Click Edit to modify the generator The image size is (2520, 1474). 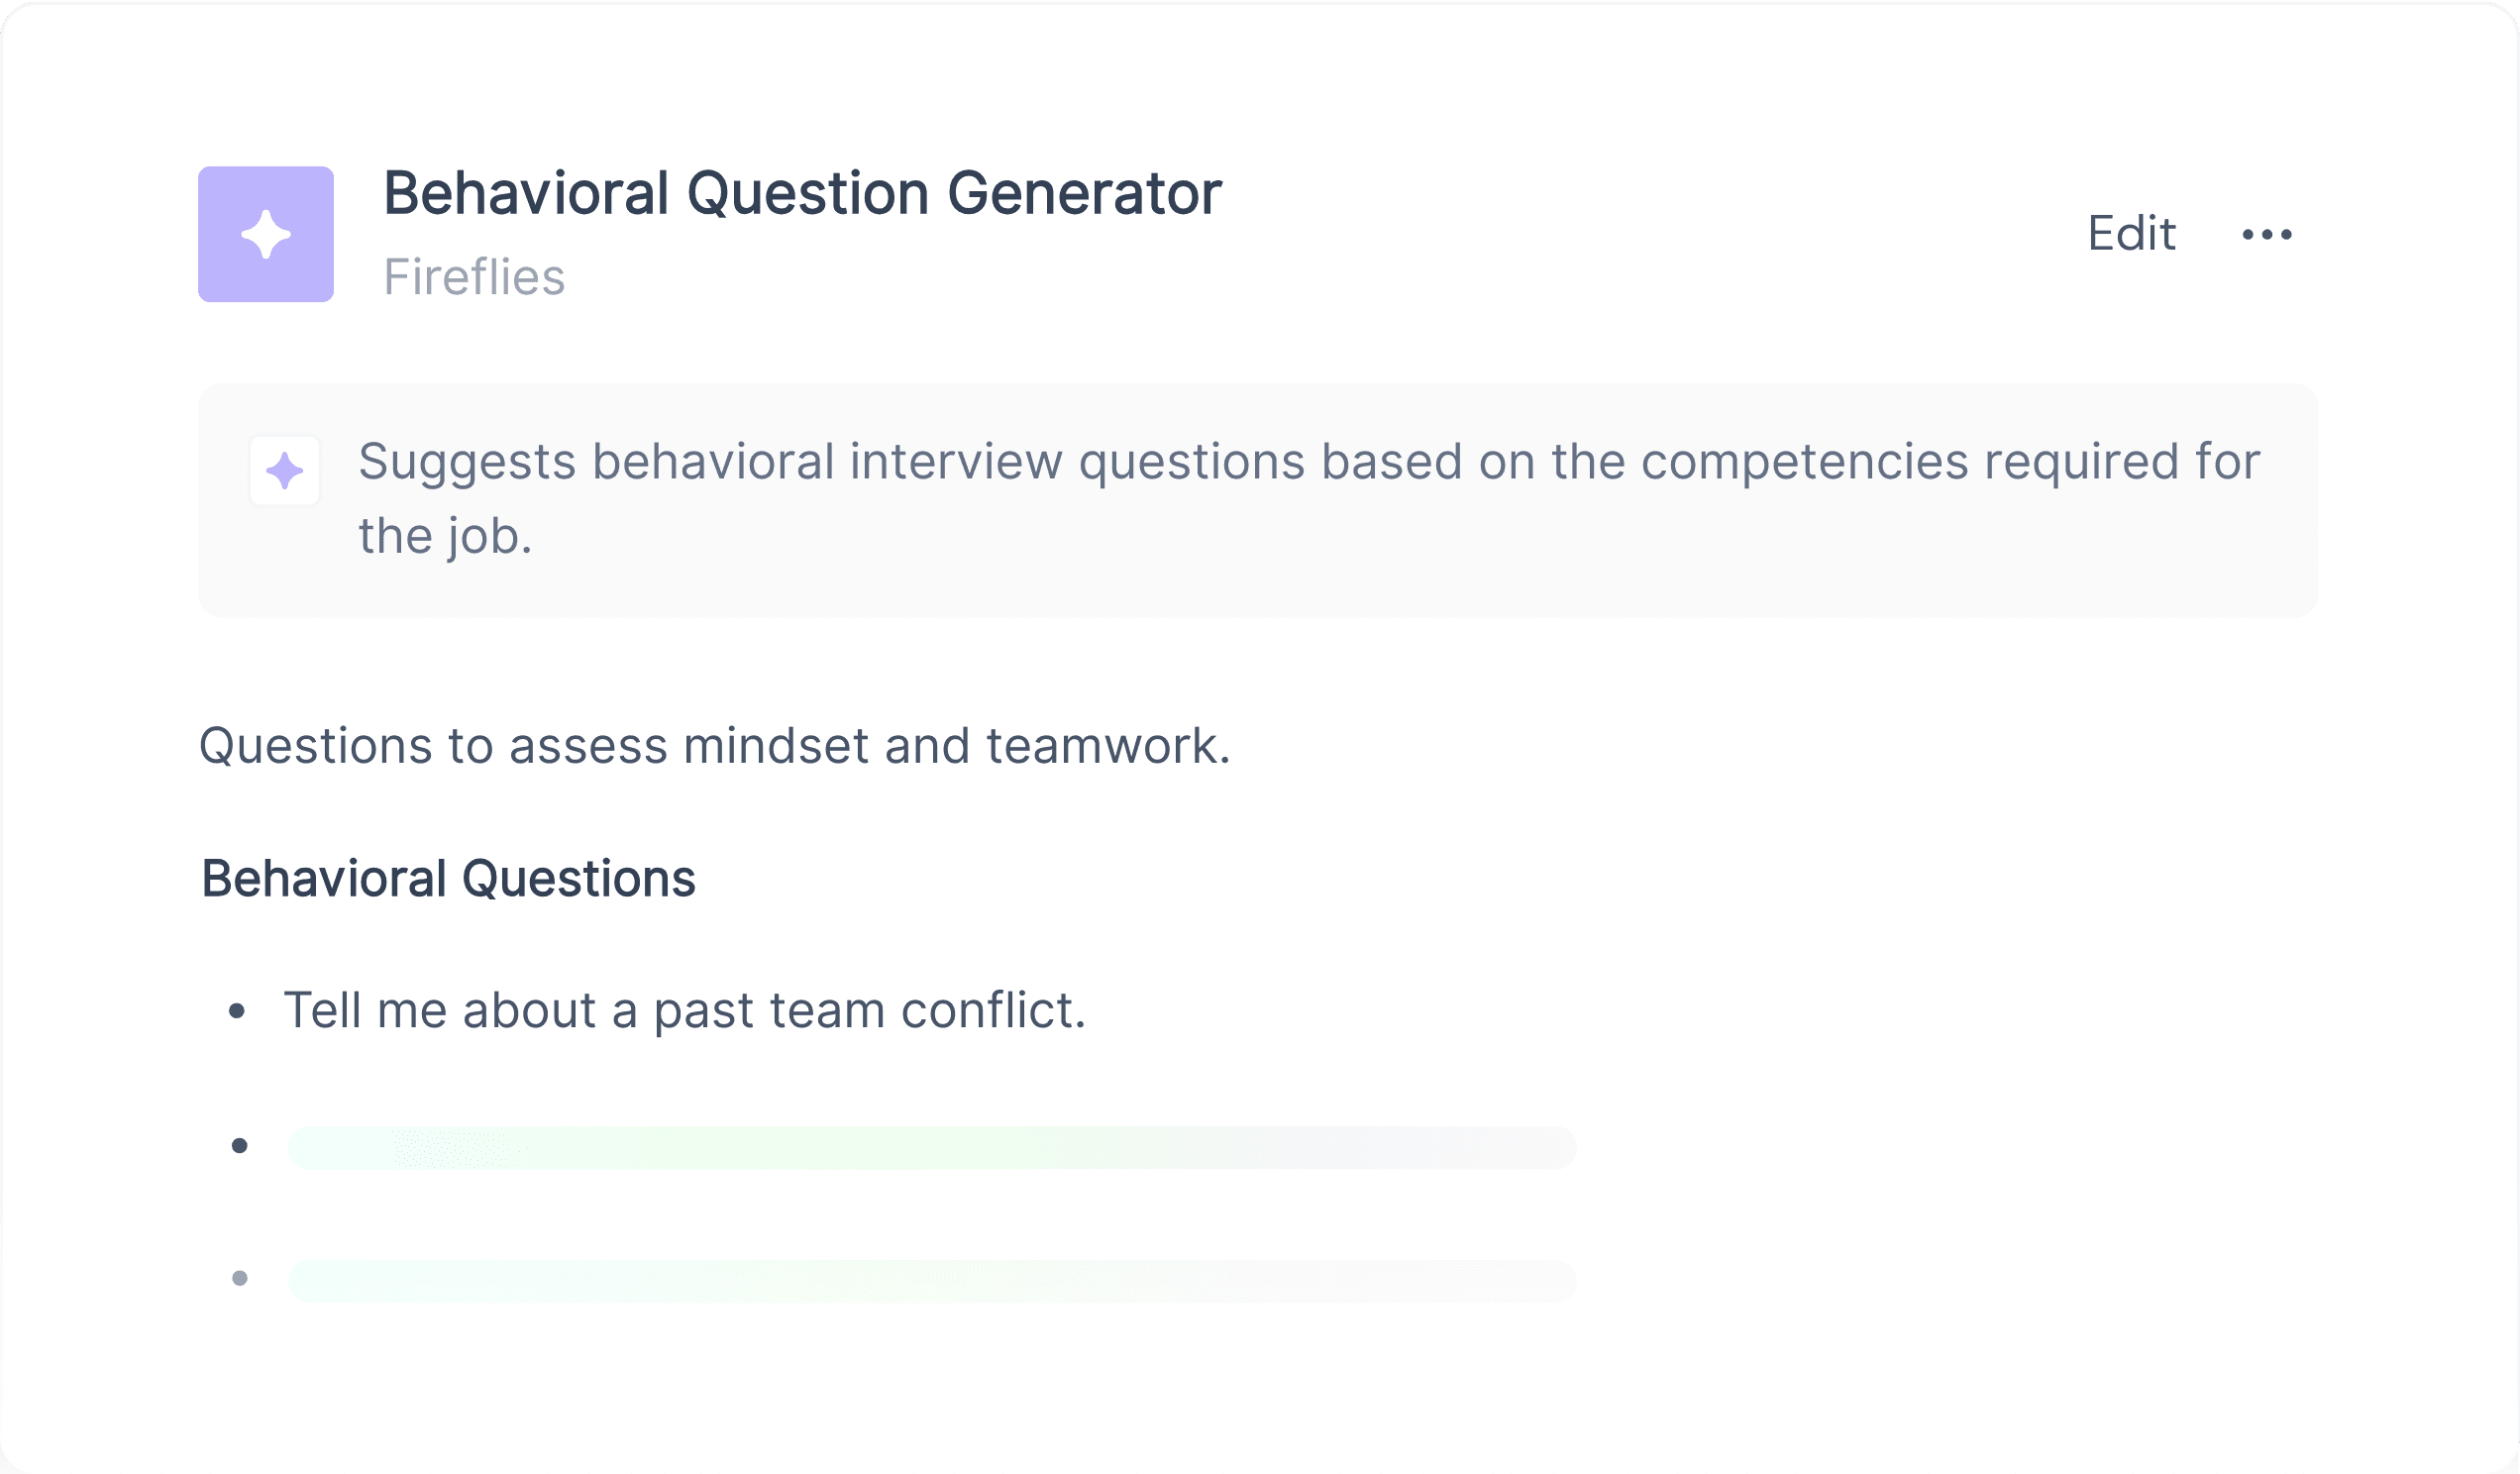(x=2131, y=234)
